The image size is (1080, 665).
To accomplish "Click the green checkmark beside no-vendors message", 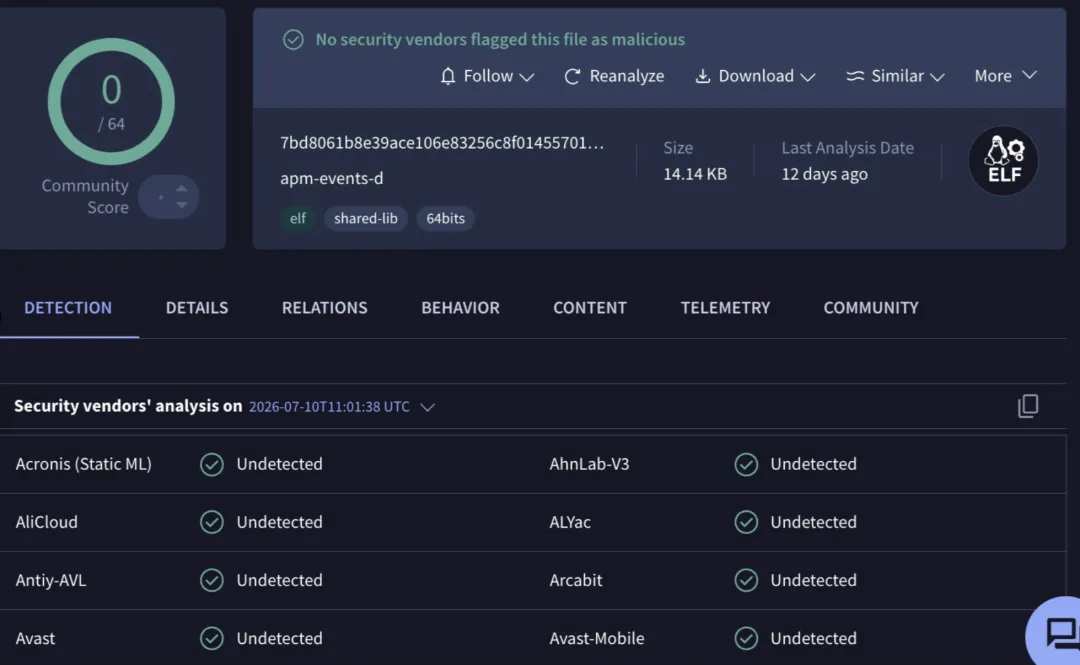I will [x=293, y=39].
